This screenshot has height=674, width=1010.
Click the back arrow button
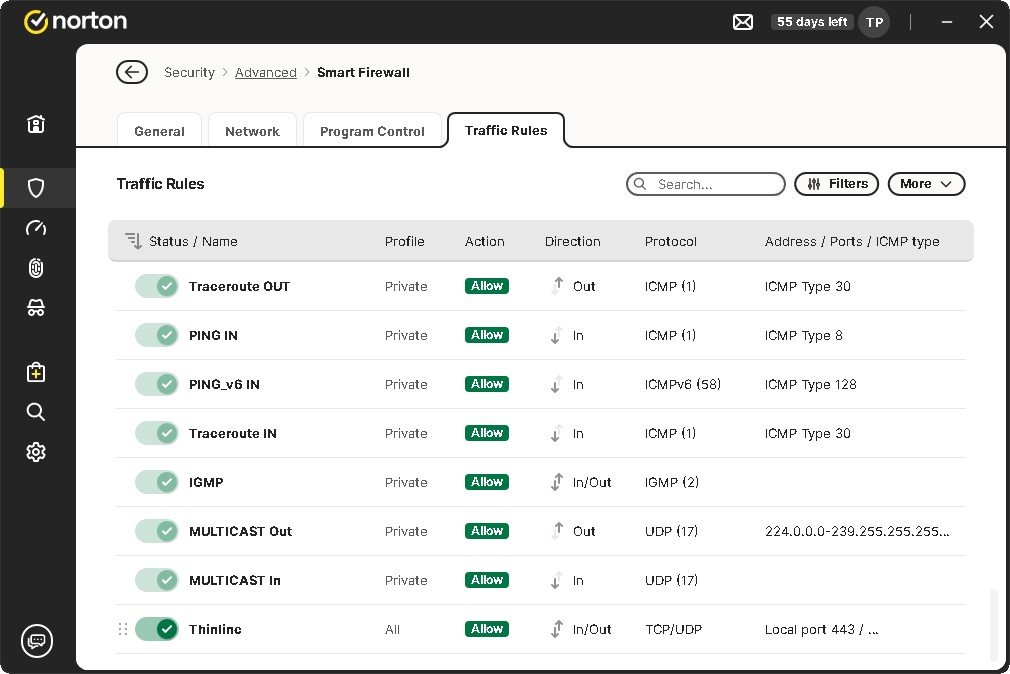132,72
